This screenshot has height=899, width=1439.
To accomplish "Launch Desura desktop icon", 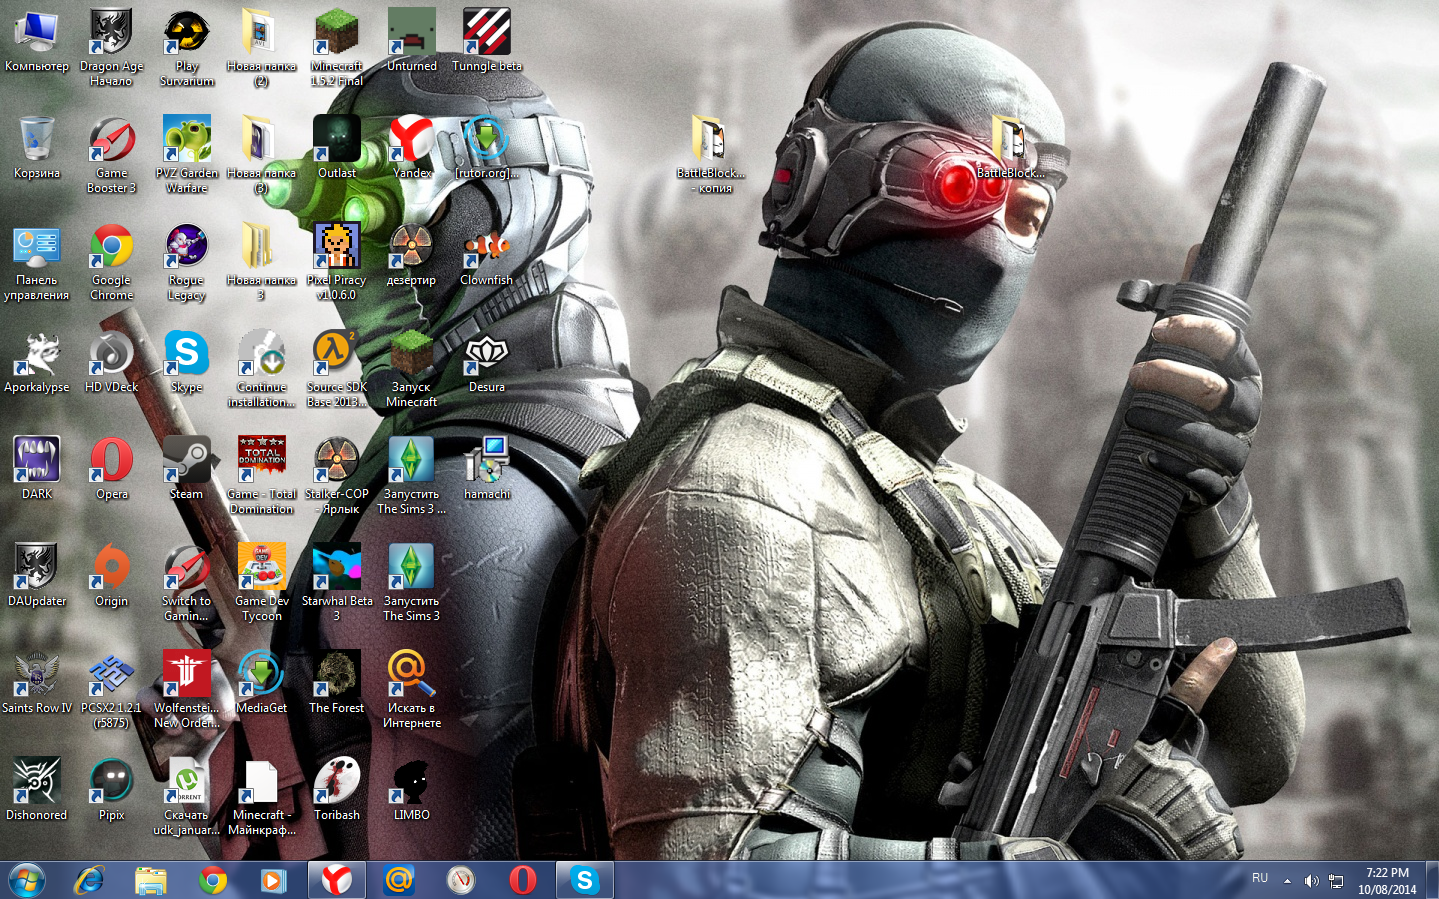I will (487, 361).
